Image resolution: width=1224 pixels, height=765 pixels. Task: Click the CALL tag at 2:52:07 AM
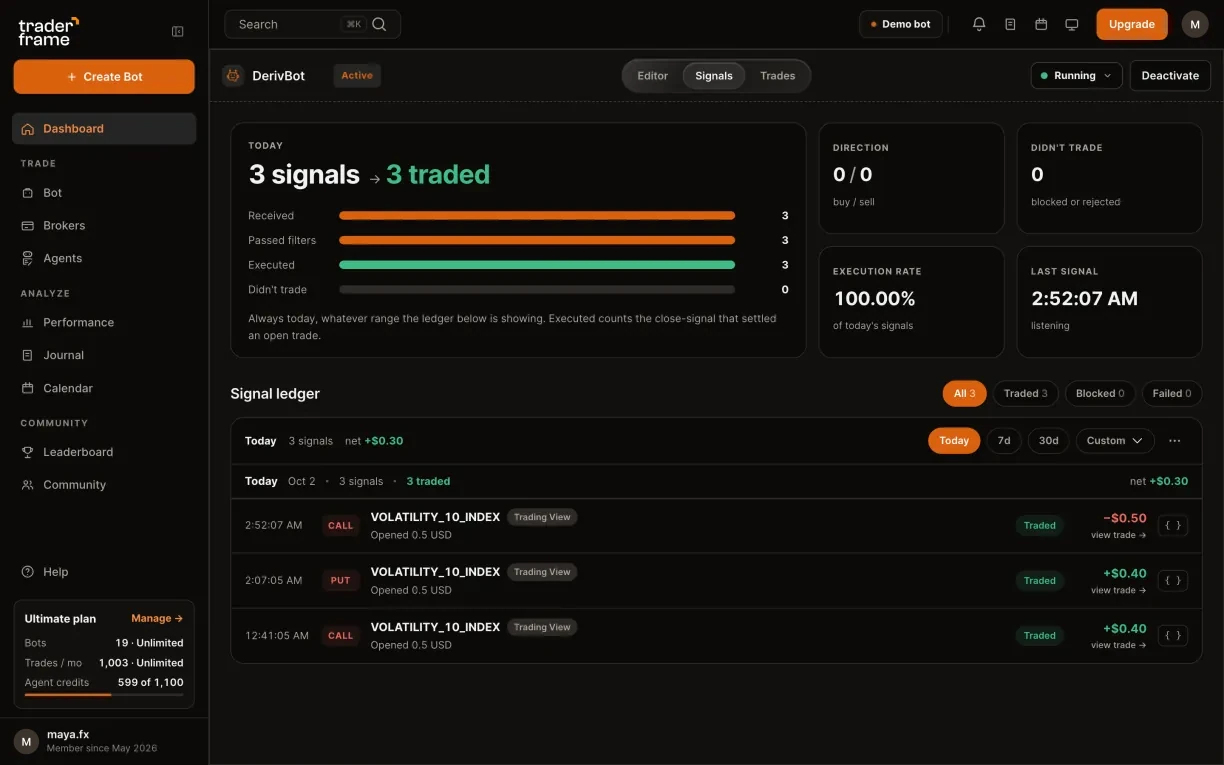pos(341,526)
